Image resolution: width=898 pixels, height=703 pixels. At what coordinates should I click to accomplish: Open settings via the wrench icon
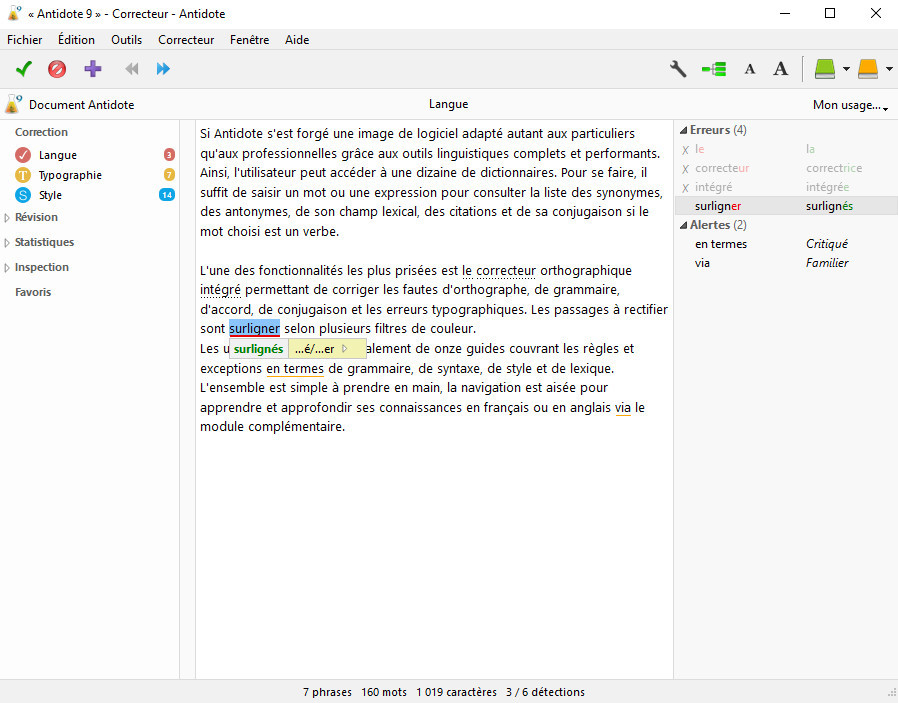(x=678, y=69)
